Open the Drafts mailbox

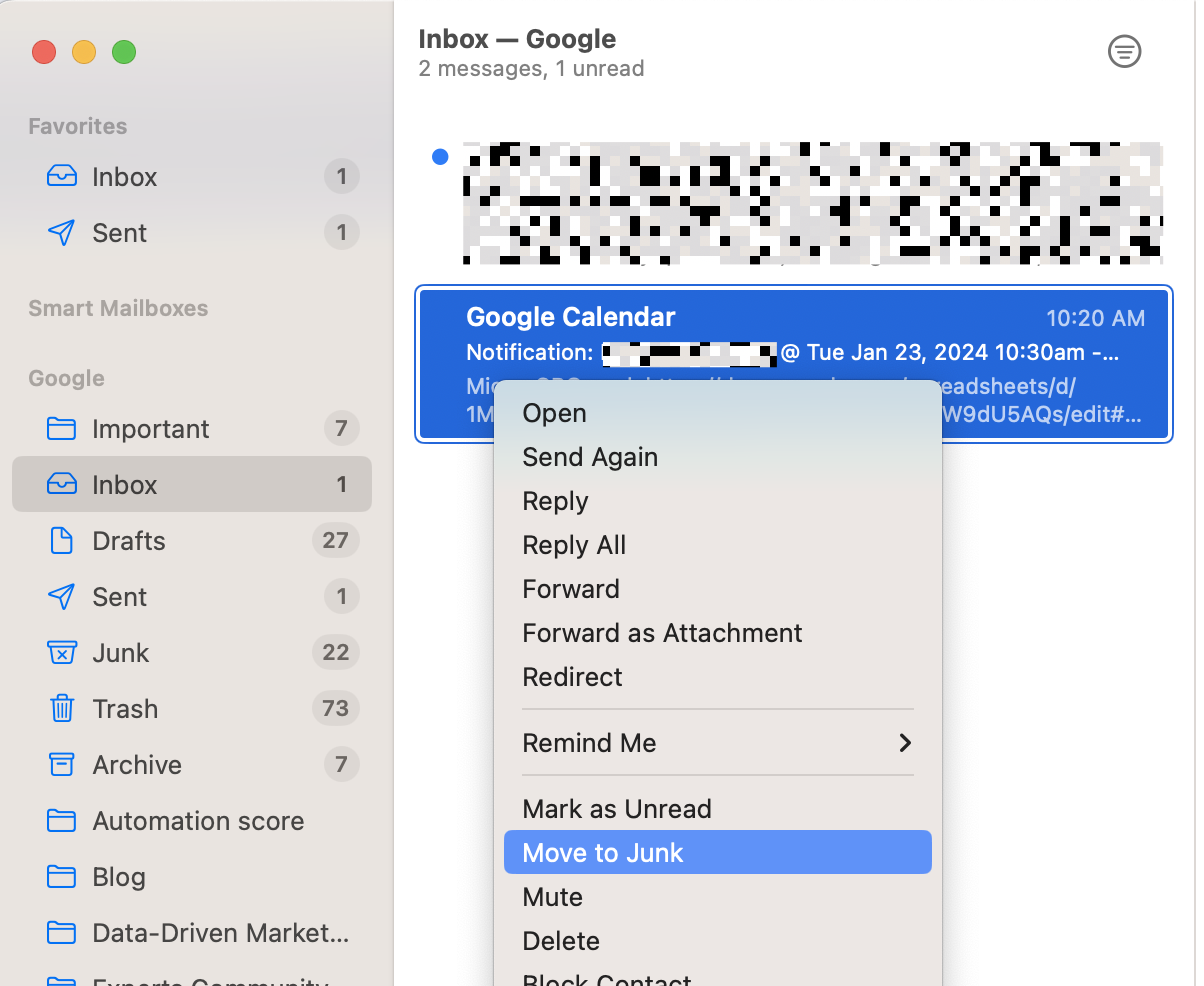coord(192,541)
